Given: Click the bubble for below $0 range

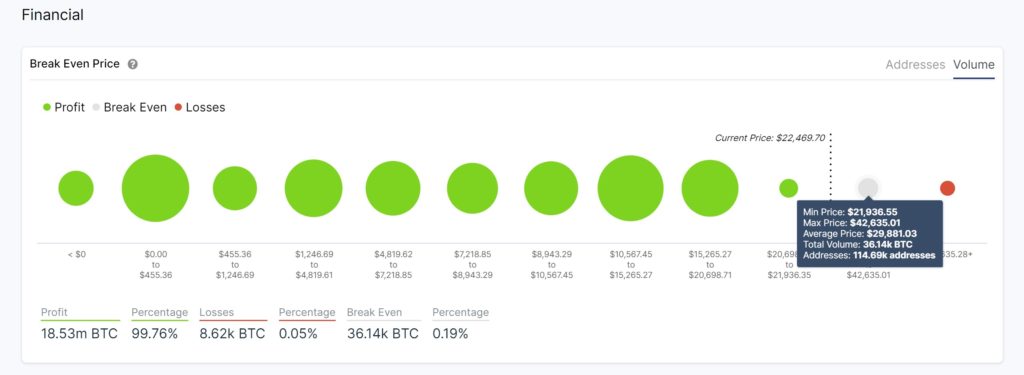Looking at the screenshot, I should click(76, 188).
